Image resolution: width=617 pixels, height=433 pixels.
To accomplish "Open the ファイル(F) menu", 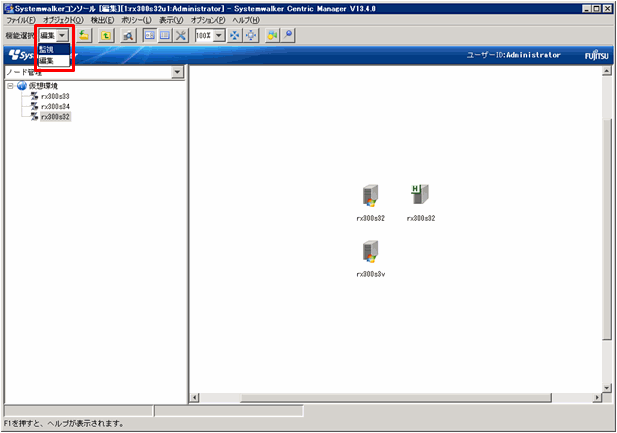I will pyautogui.click(x=20, y=20).
